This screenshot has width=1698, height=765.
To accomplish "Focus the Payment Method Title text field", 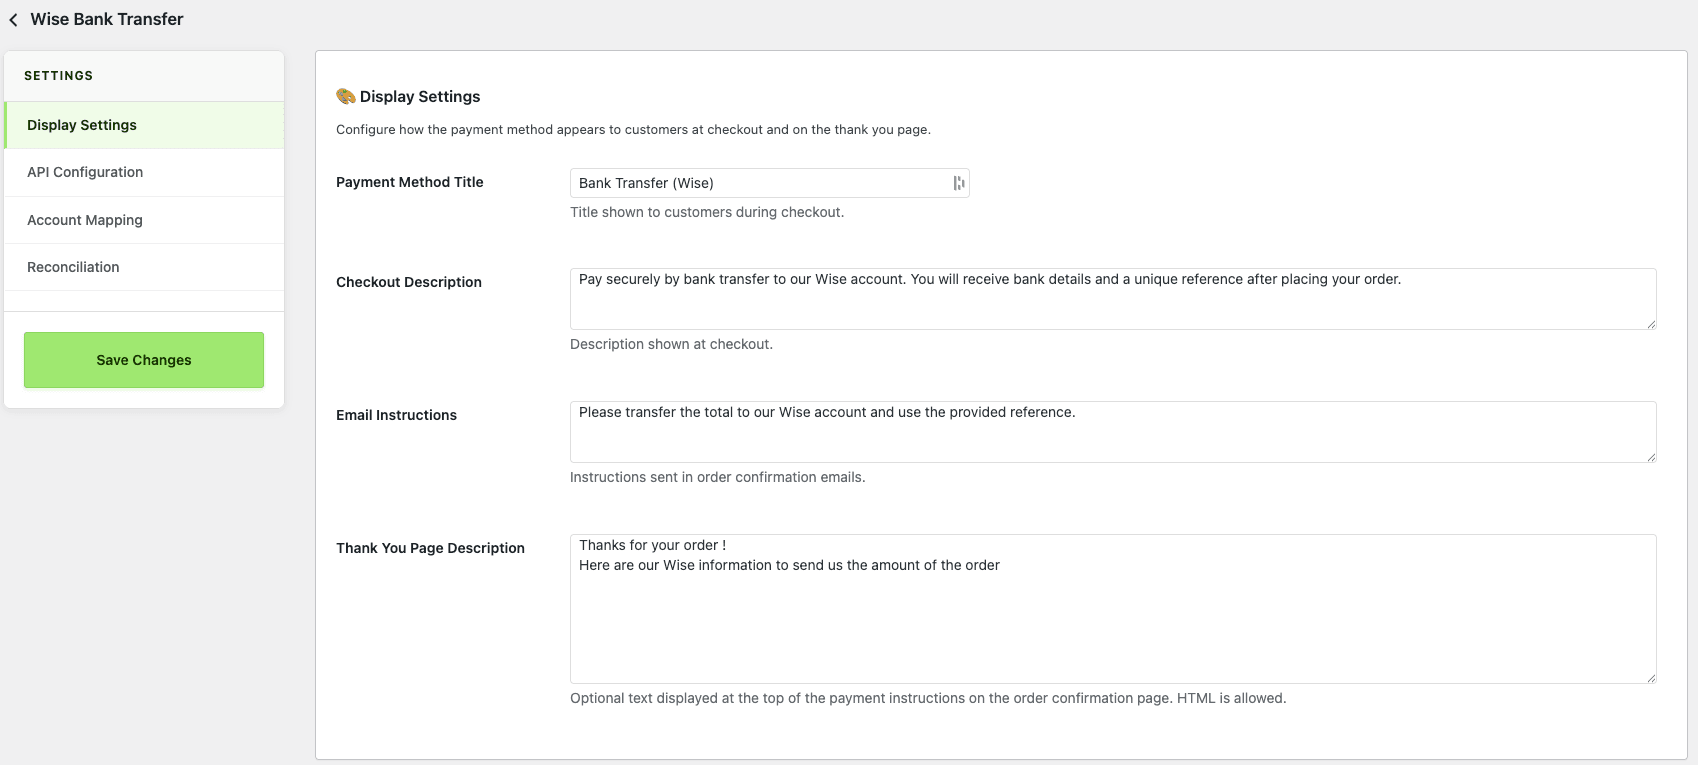I will coord(760,183).
